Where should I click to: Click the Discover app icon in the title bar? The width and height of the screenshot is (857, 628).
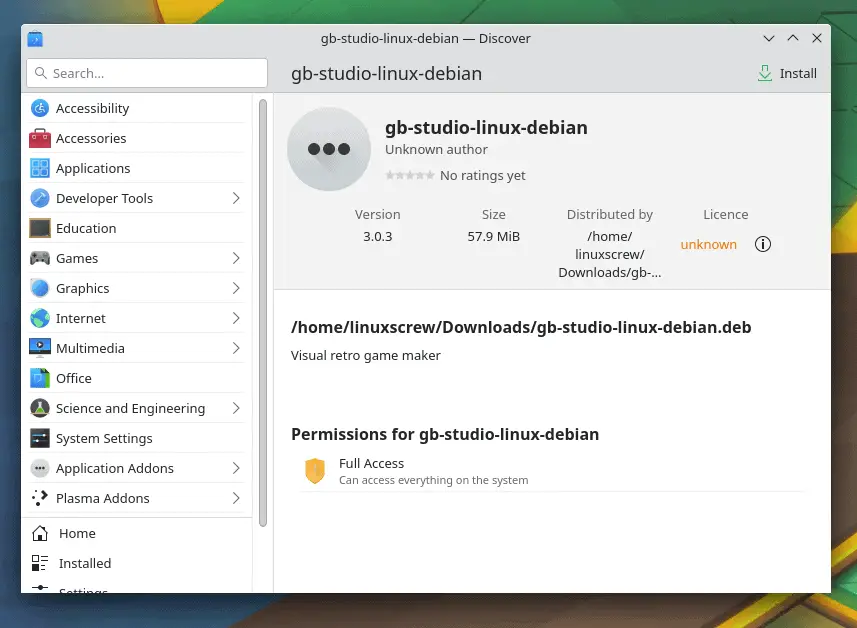click(x=35, y=39)
